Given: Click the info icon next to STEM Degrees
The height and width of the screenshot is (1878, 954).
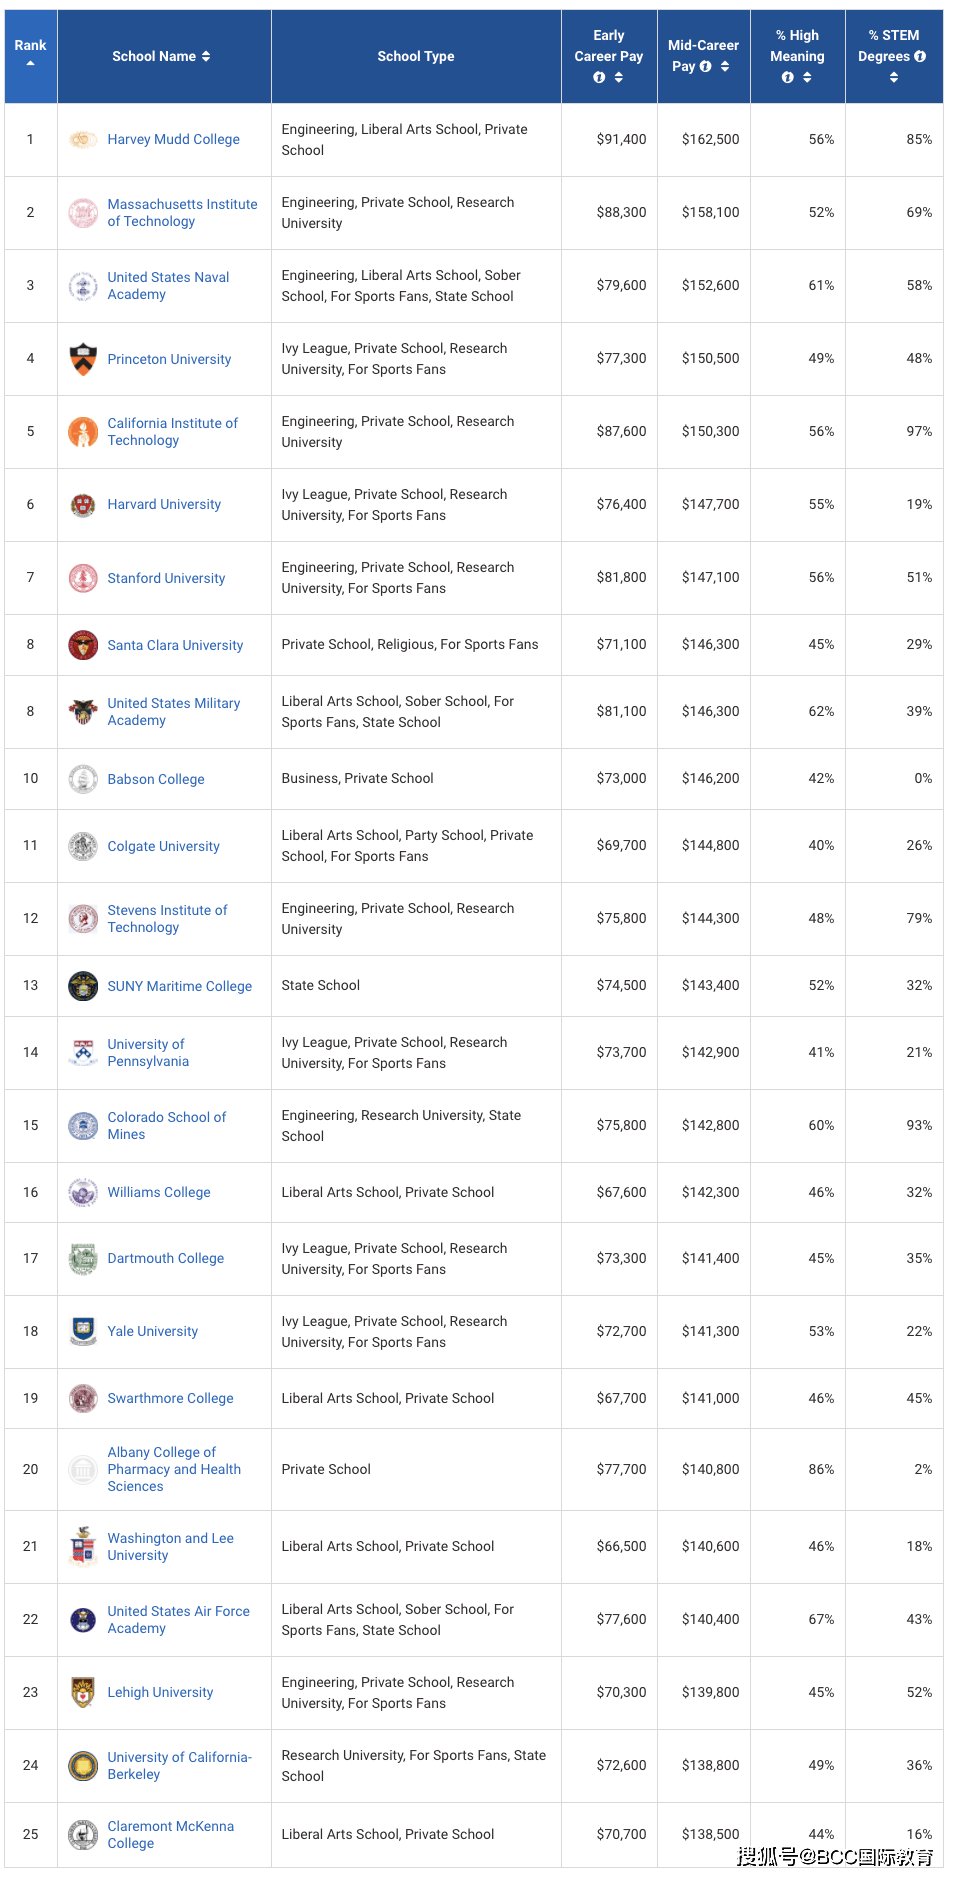Looking at the screenshot, I should pos(920,56).
